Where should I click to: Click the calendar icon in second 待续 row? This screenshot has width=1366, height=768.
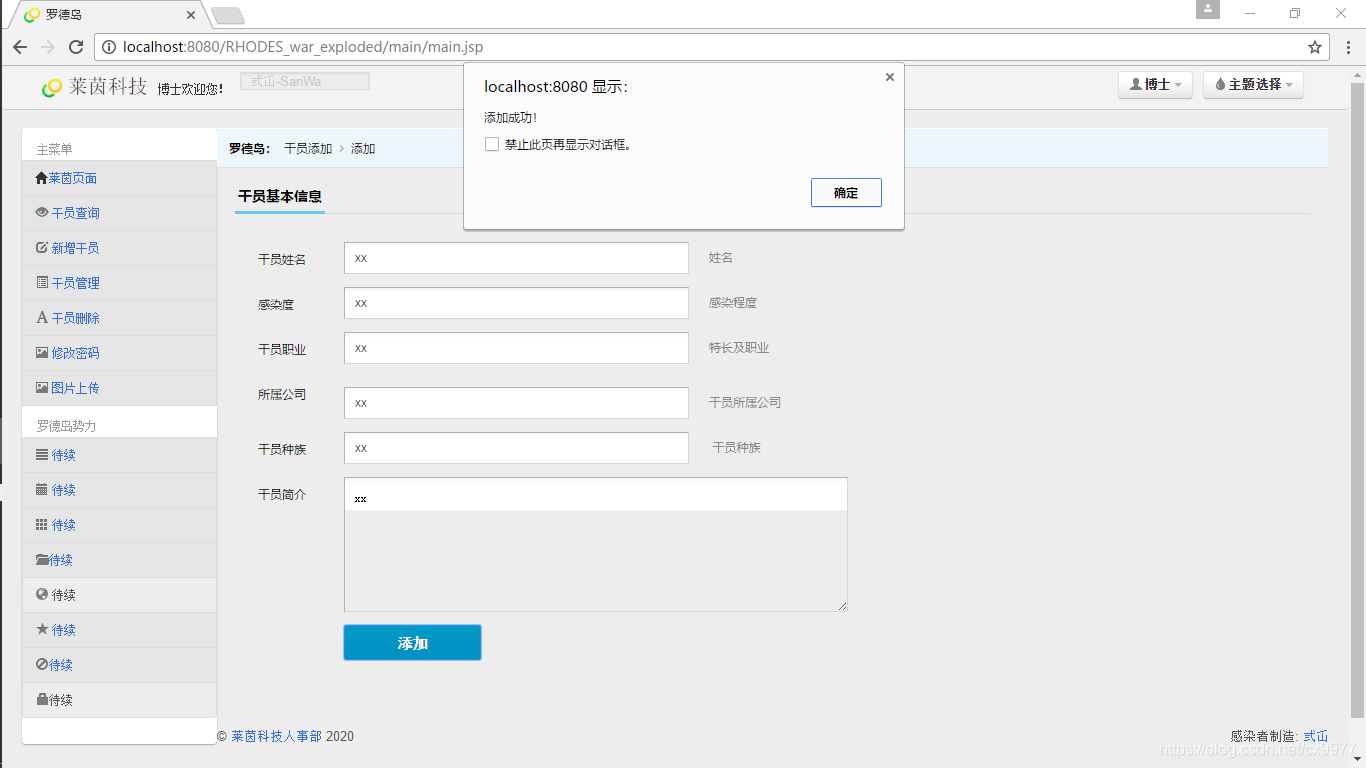(x=42, y=490)
